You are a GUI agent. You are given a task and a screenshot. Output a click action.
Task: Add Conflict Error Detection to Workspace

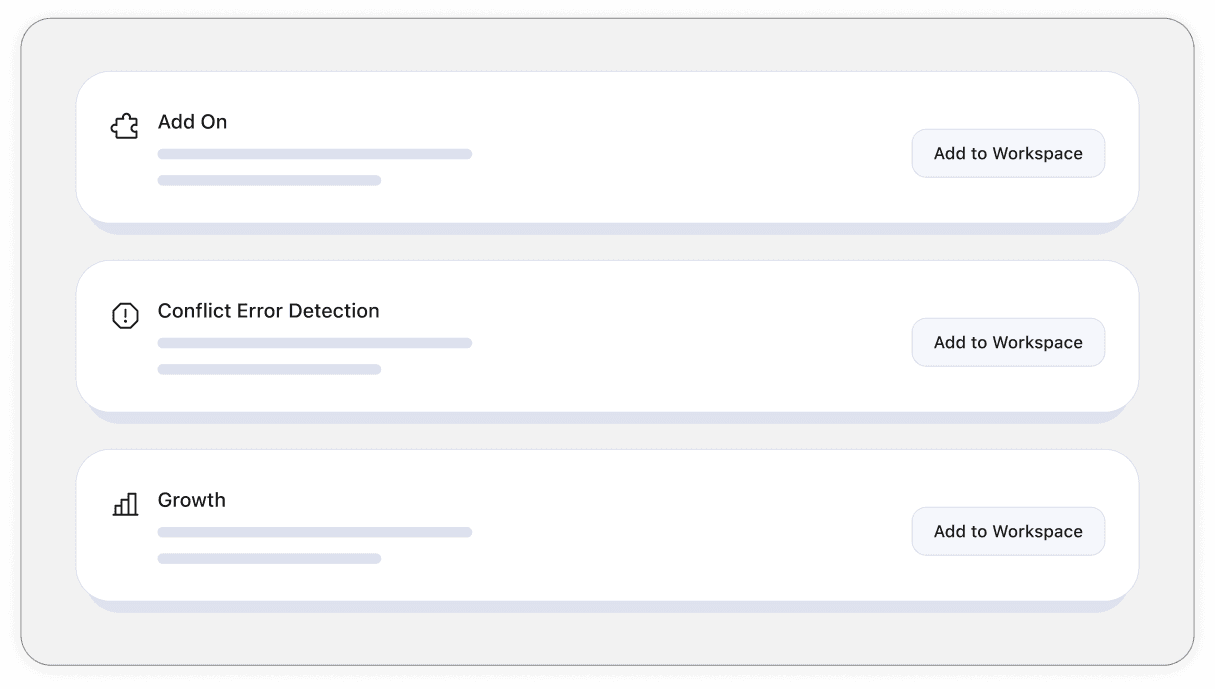point(1008,342)
